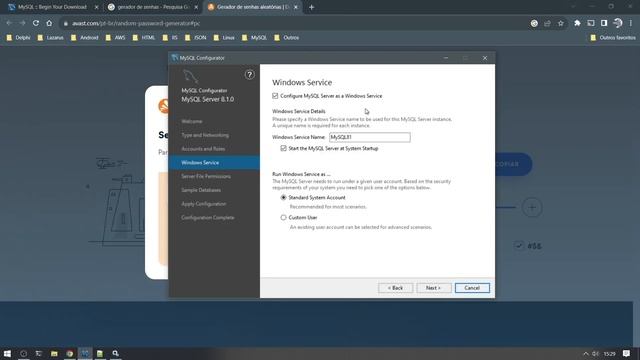Click the plus circle on Avast page
This screenshot has width=640, height=360.
tap(531, 207)
